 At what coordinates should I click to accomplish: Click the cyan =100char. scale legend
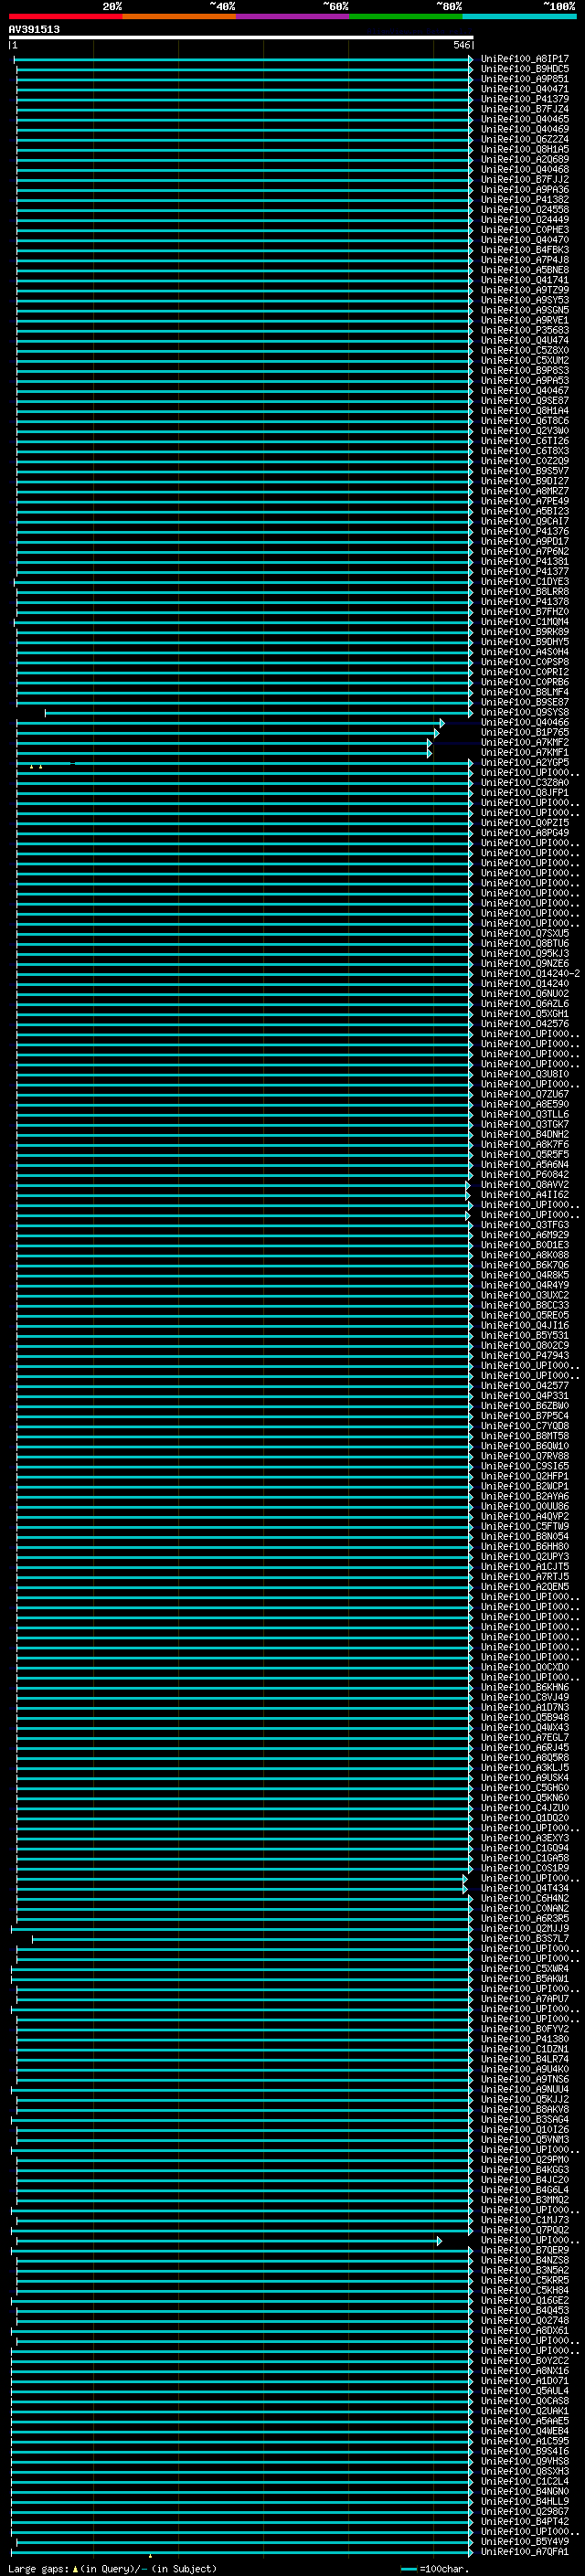[x=435, y=2568]
